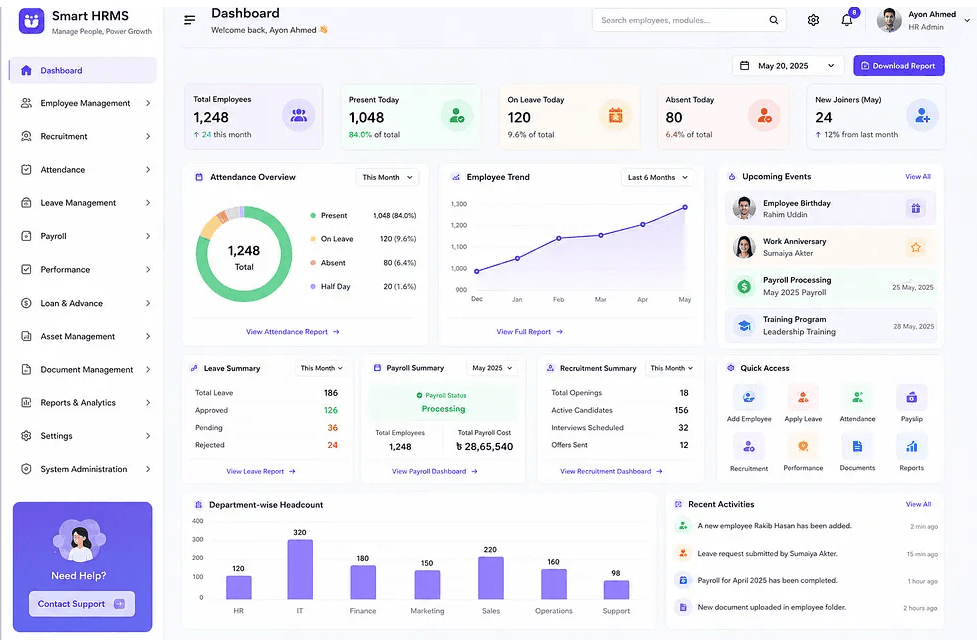This screenshot has height=640, width=977.
Task: Toggle the hamburger sidebar menu icon
Action: [x=189, y=20]
